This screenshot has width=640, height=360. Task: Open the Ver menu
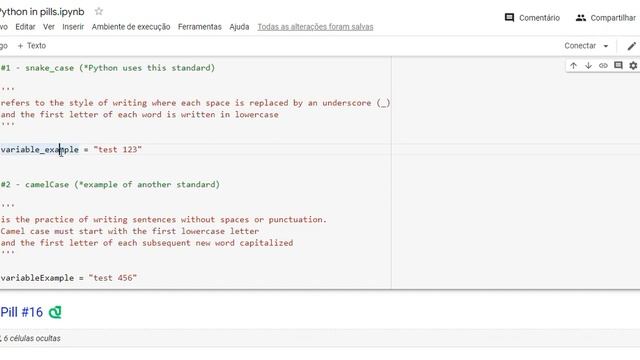[x=49, y=27]
